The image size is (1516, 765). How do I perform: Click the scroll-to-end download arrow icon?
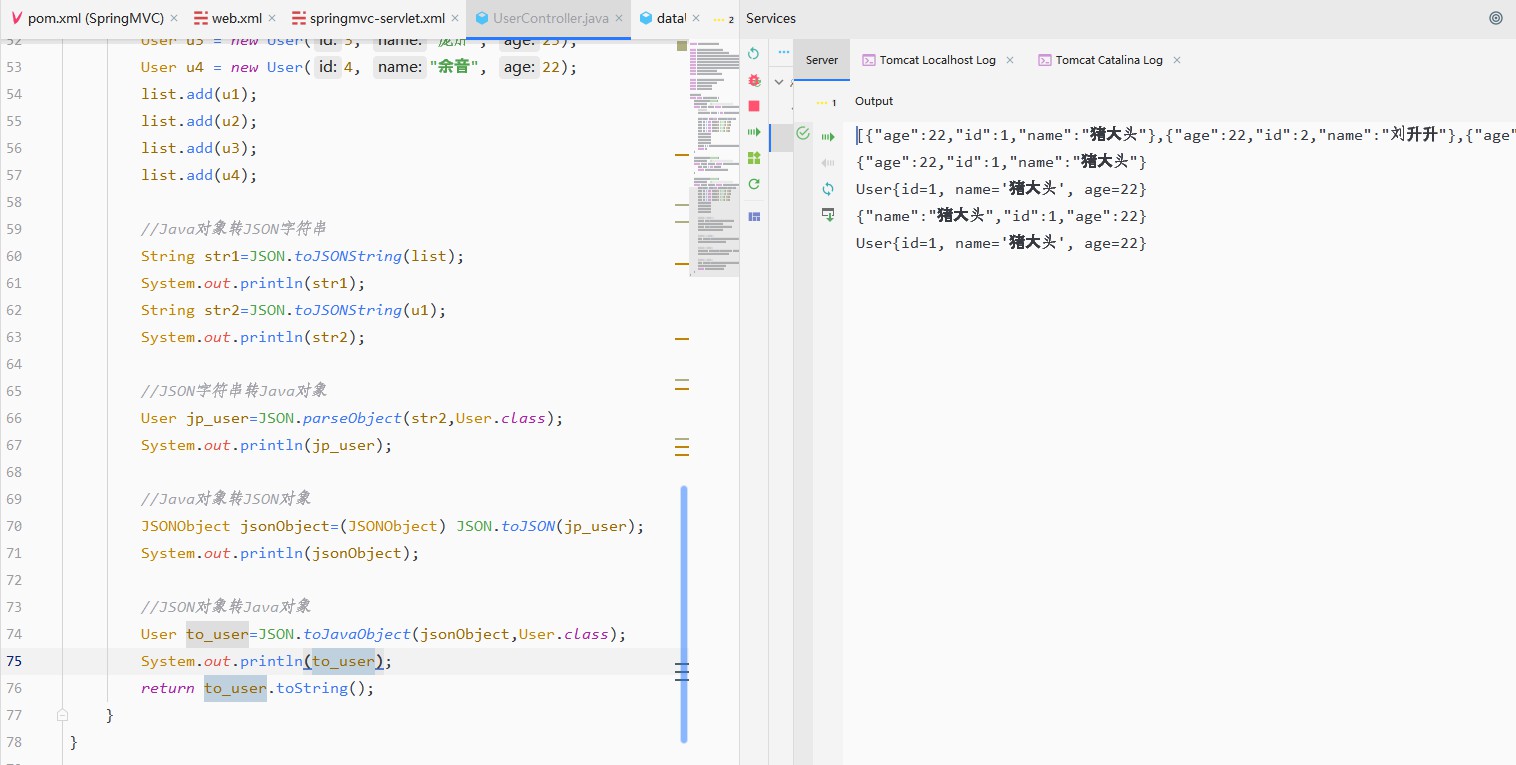point(828,215)
